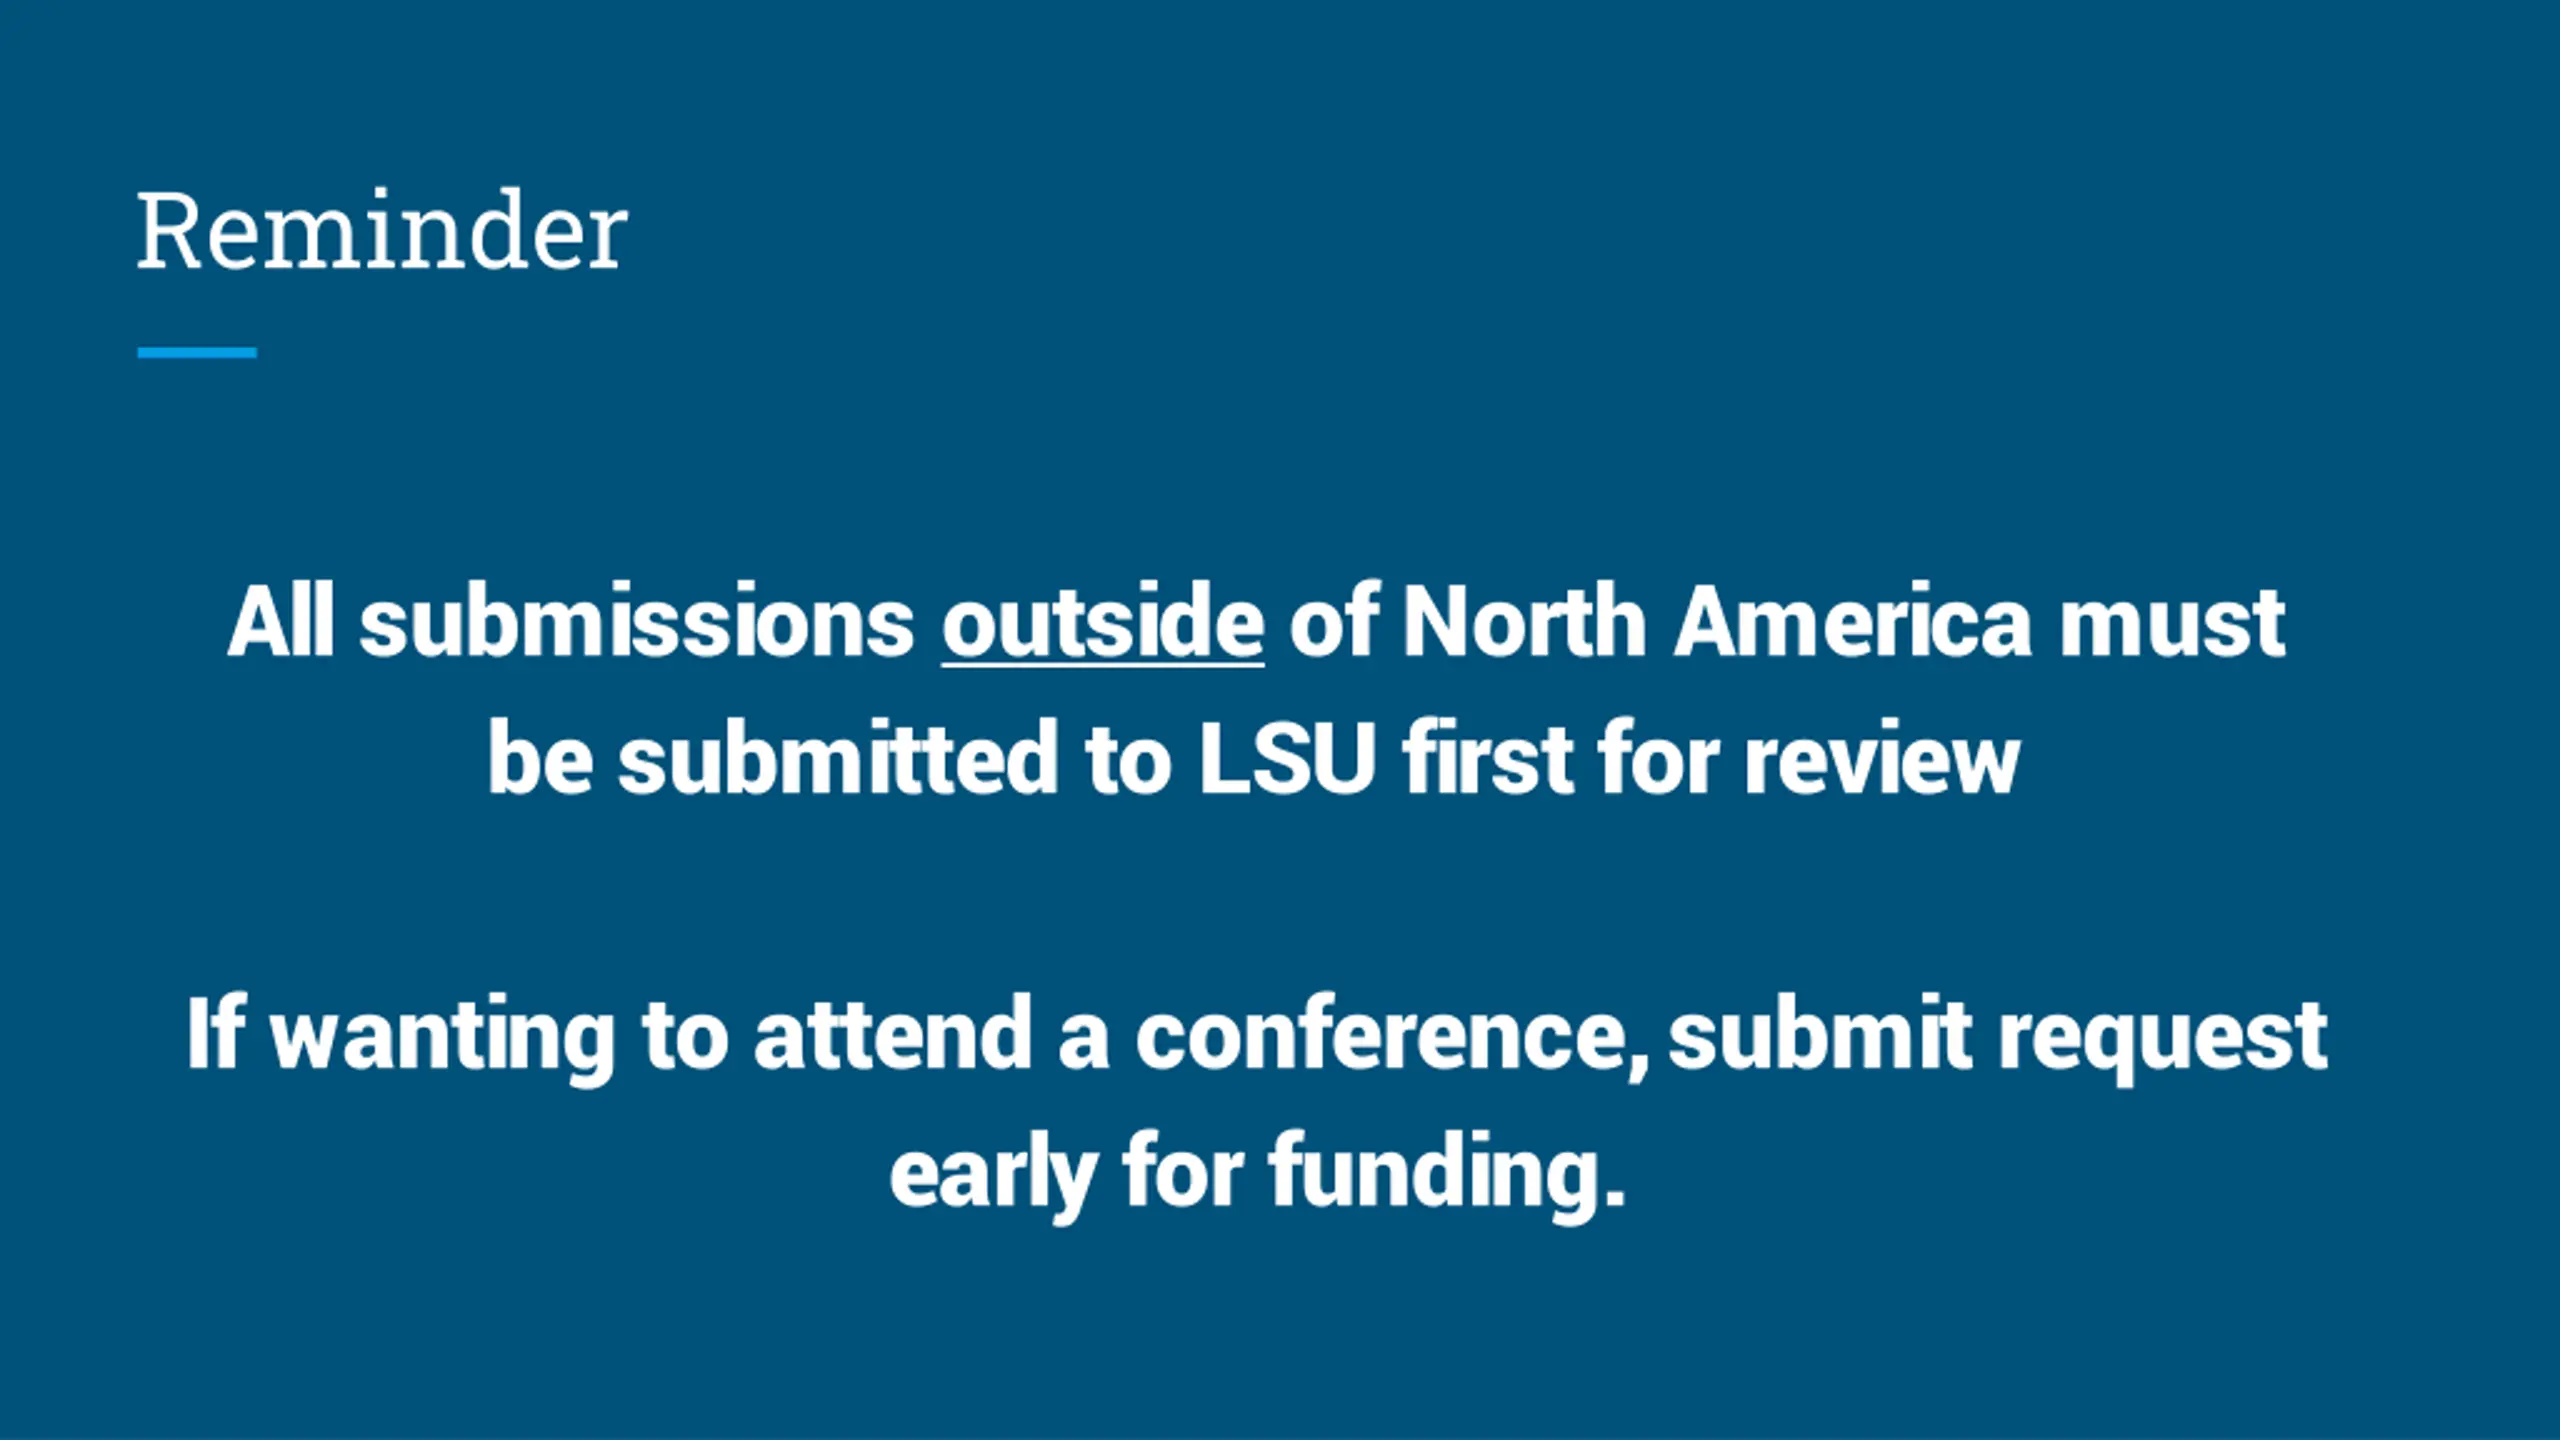Click the word submit before request
The width and height of the screenshot is (2560, 1440).
coord(1820,1034)
